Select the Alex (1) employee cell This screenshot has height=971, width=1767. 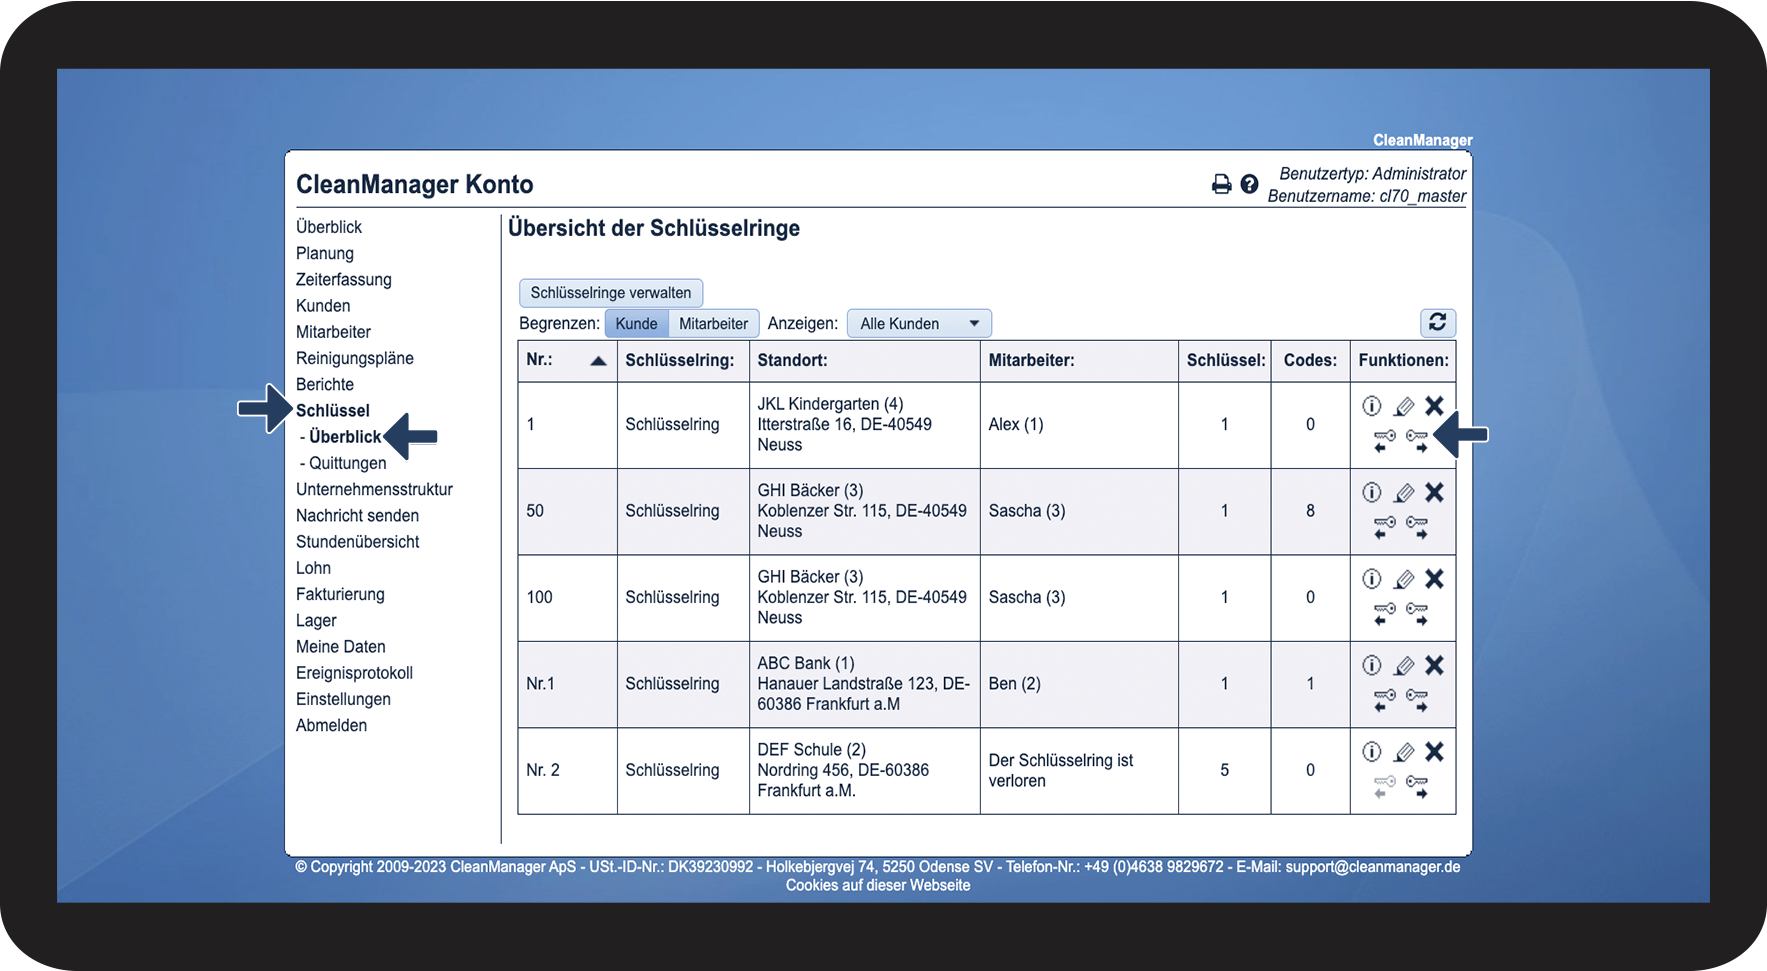point(1079,424)
